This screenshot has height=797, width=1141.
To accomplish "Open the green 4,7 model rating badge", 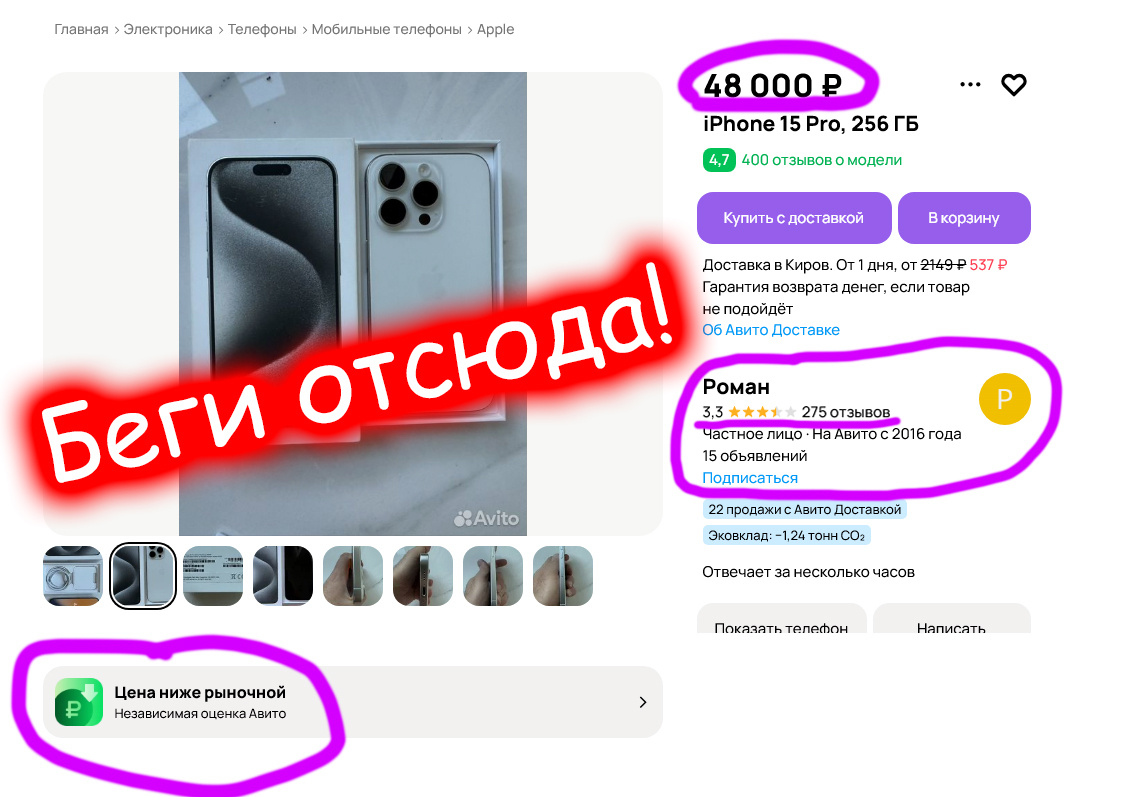I will 718,160.
